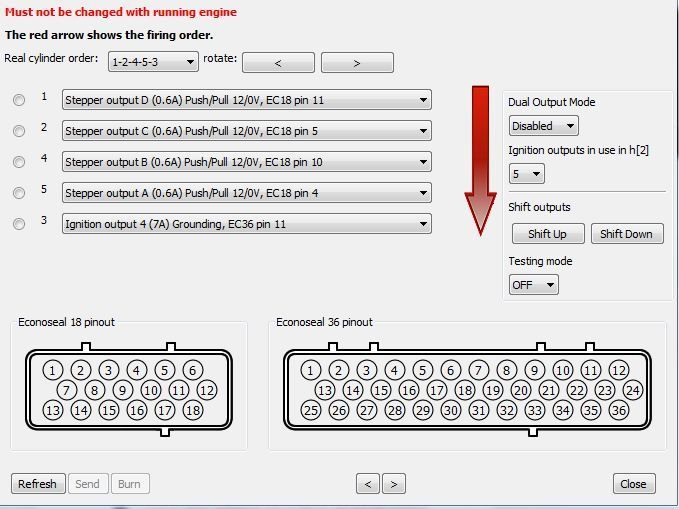Click pin 18 in Econoseal 18 pinout
The height and width of the screenshot is (509, 679).
click(x=193, y=410)
